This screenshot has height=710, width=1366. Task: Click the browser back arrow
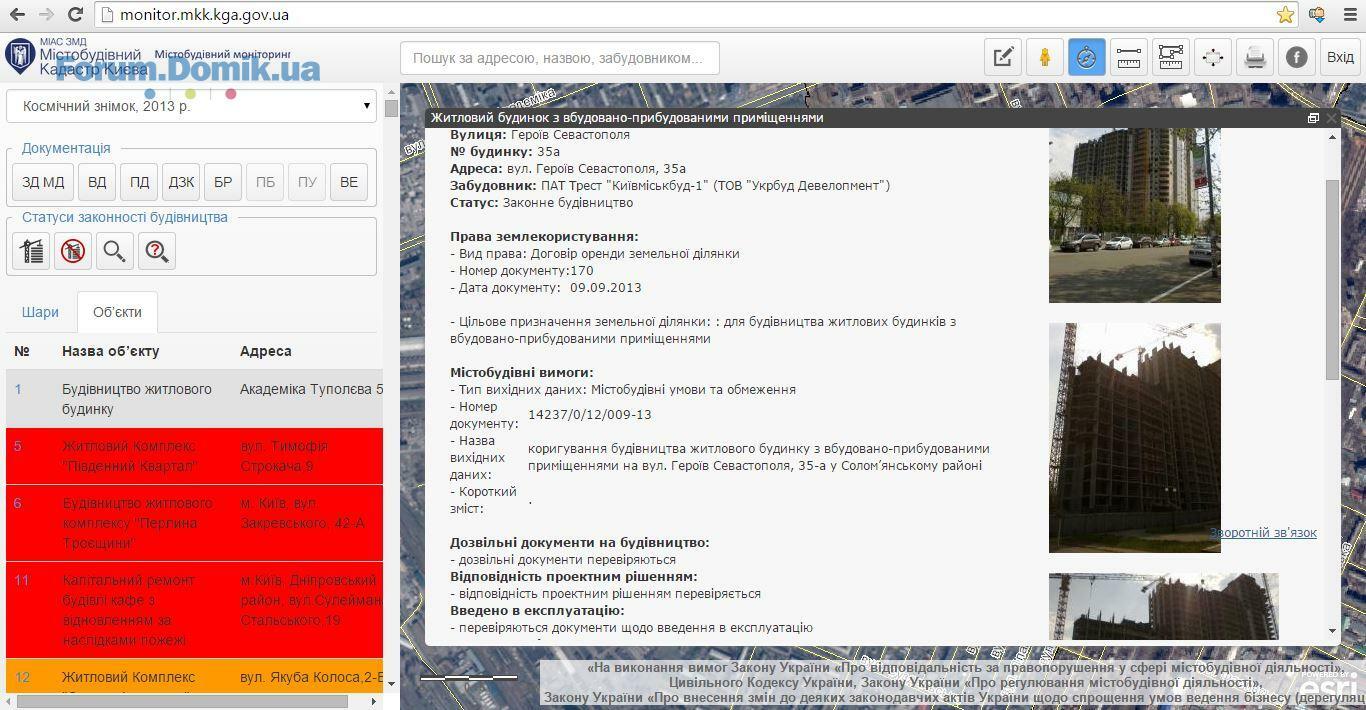17,15
